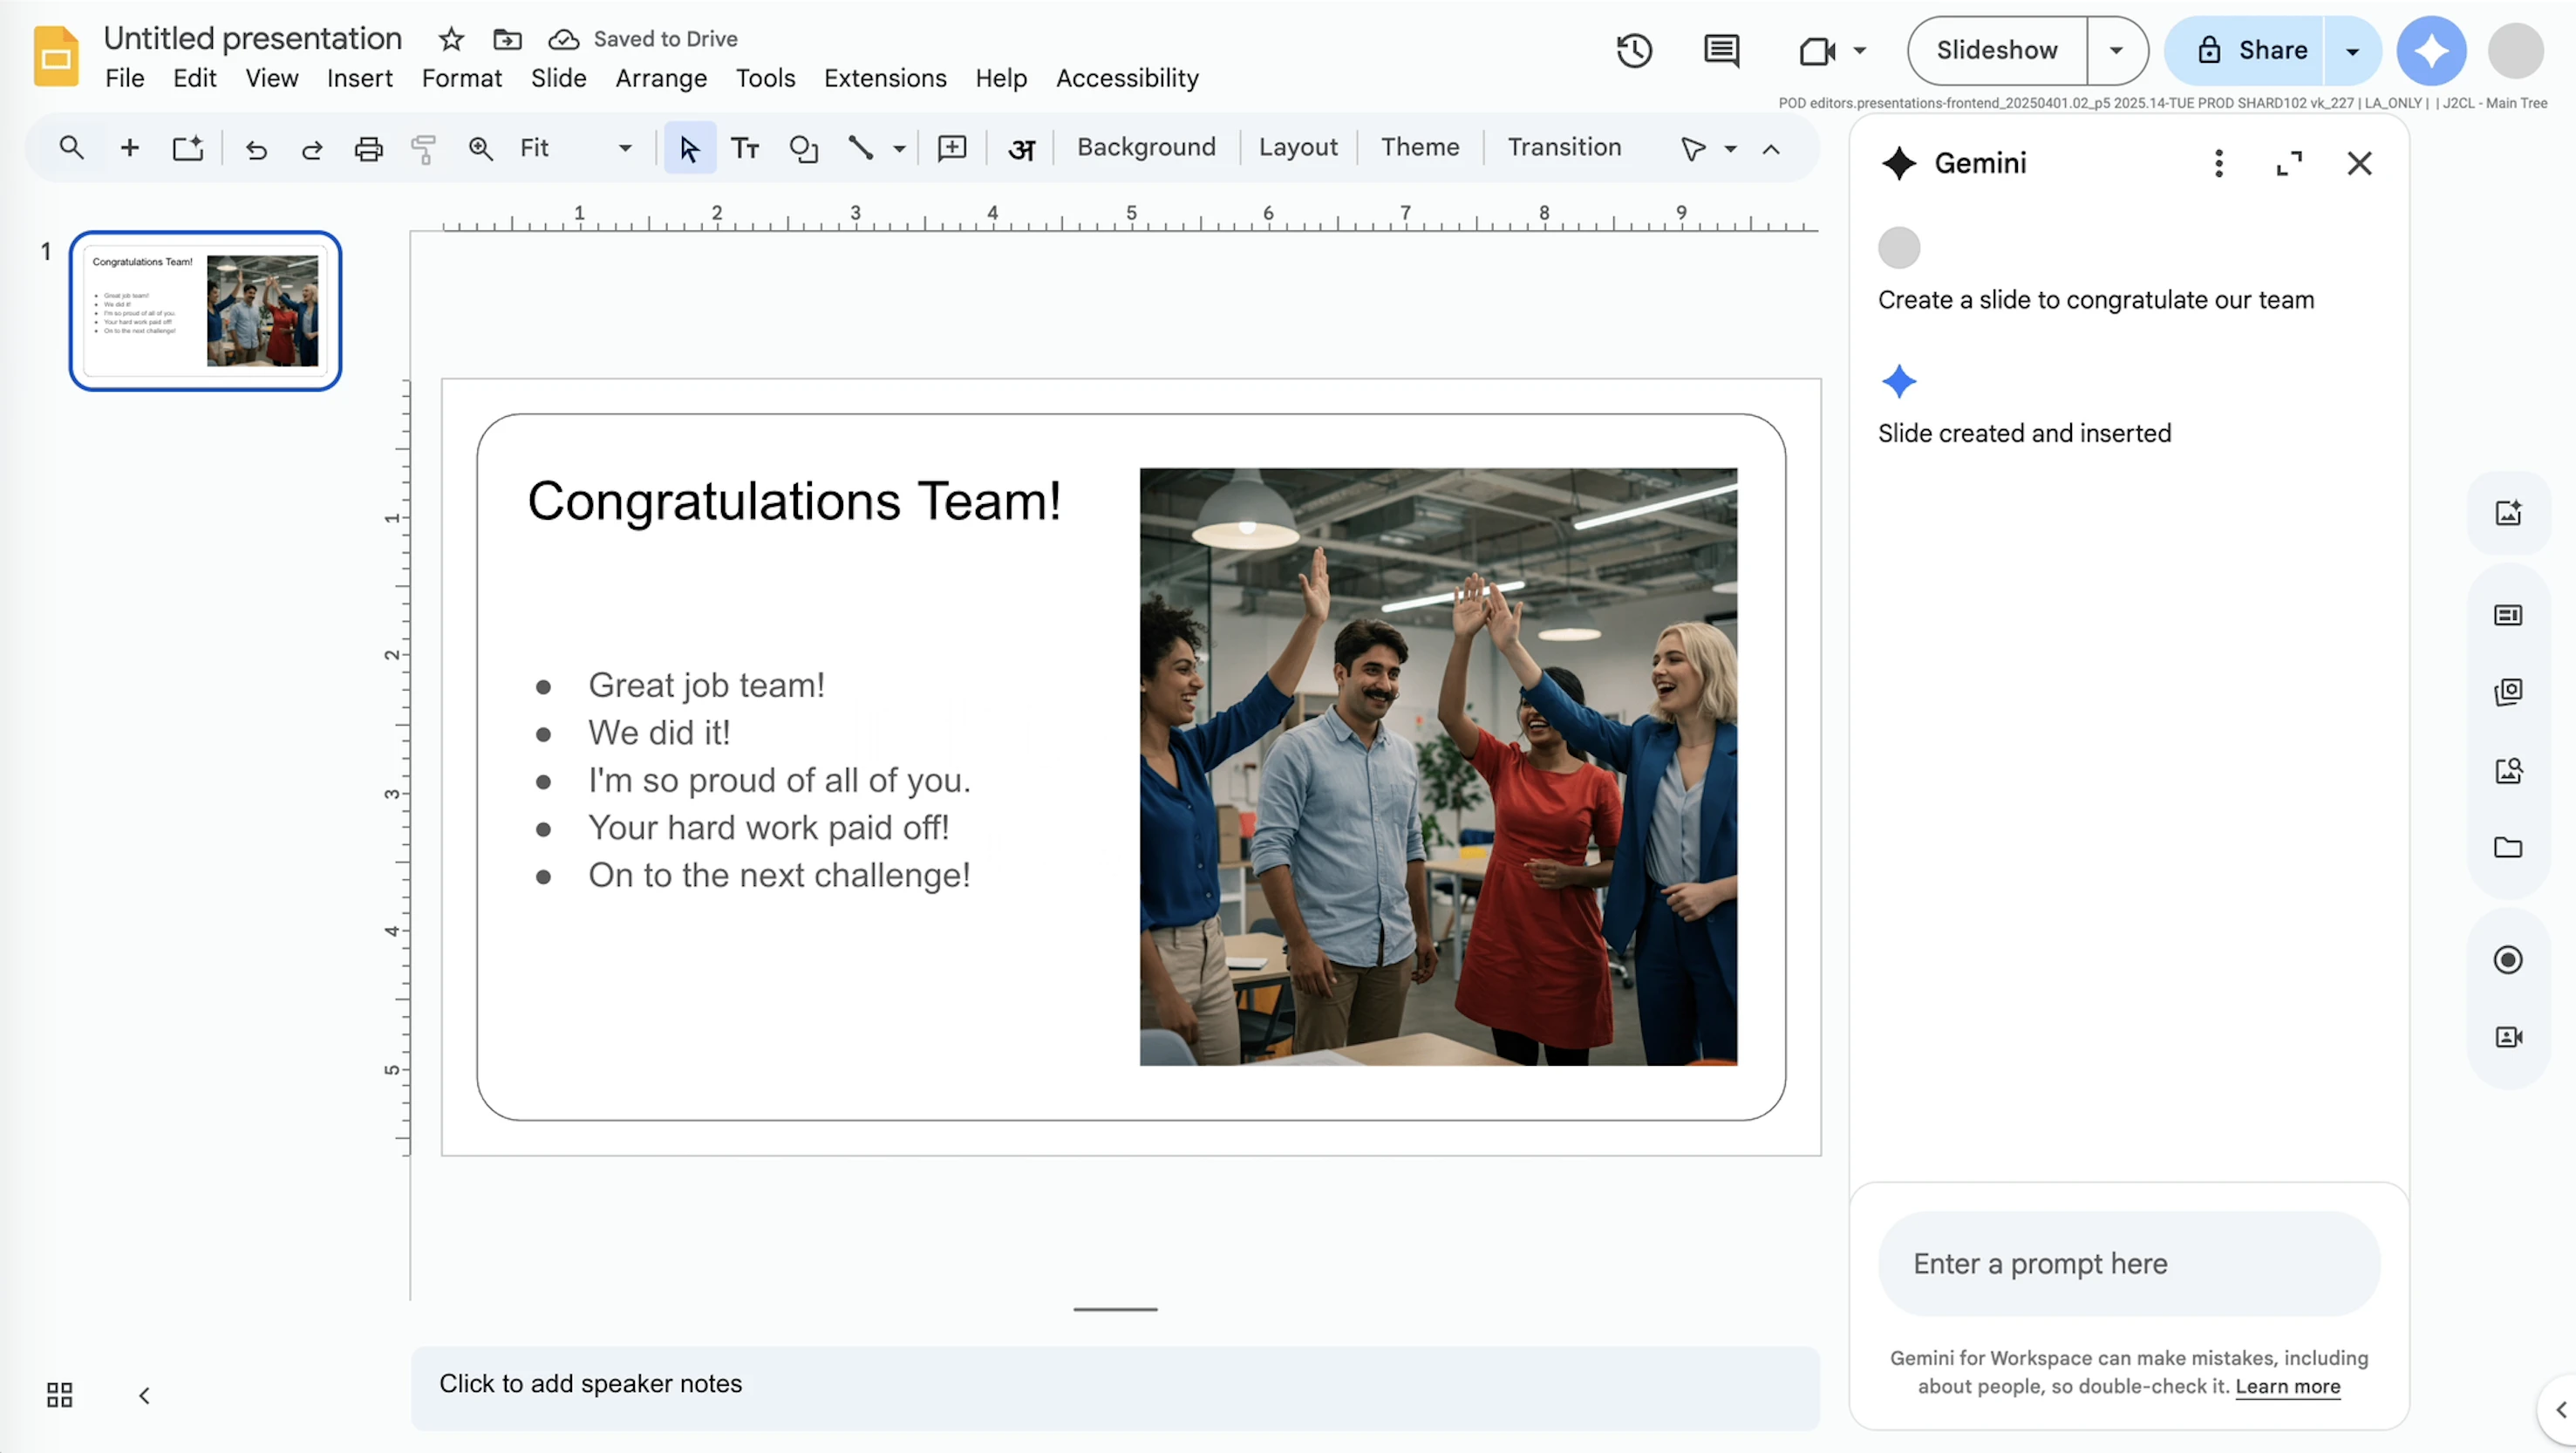Screen dimensions: 2576x1453
Task: Collapse the filmstrip with the chevron
Action: coord(143,1395)
